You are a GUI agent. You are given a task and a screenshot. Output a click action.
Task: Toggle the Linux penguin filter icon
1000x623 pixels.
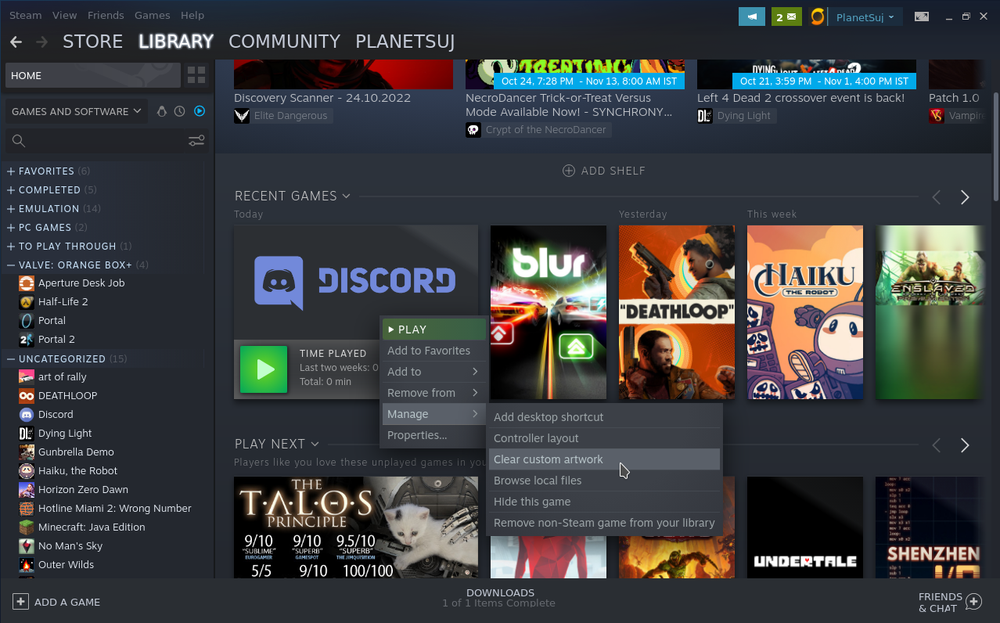tap(161, 111)
